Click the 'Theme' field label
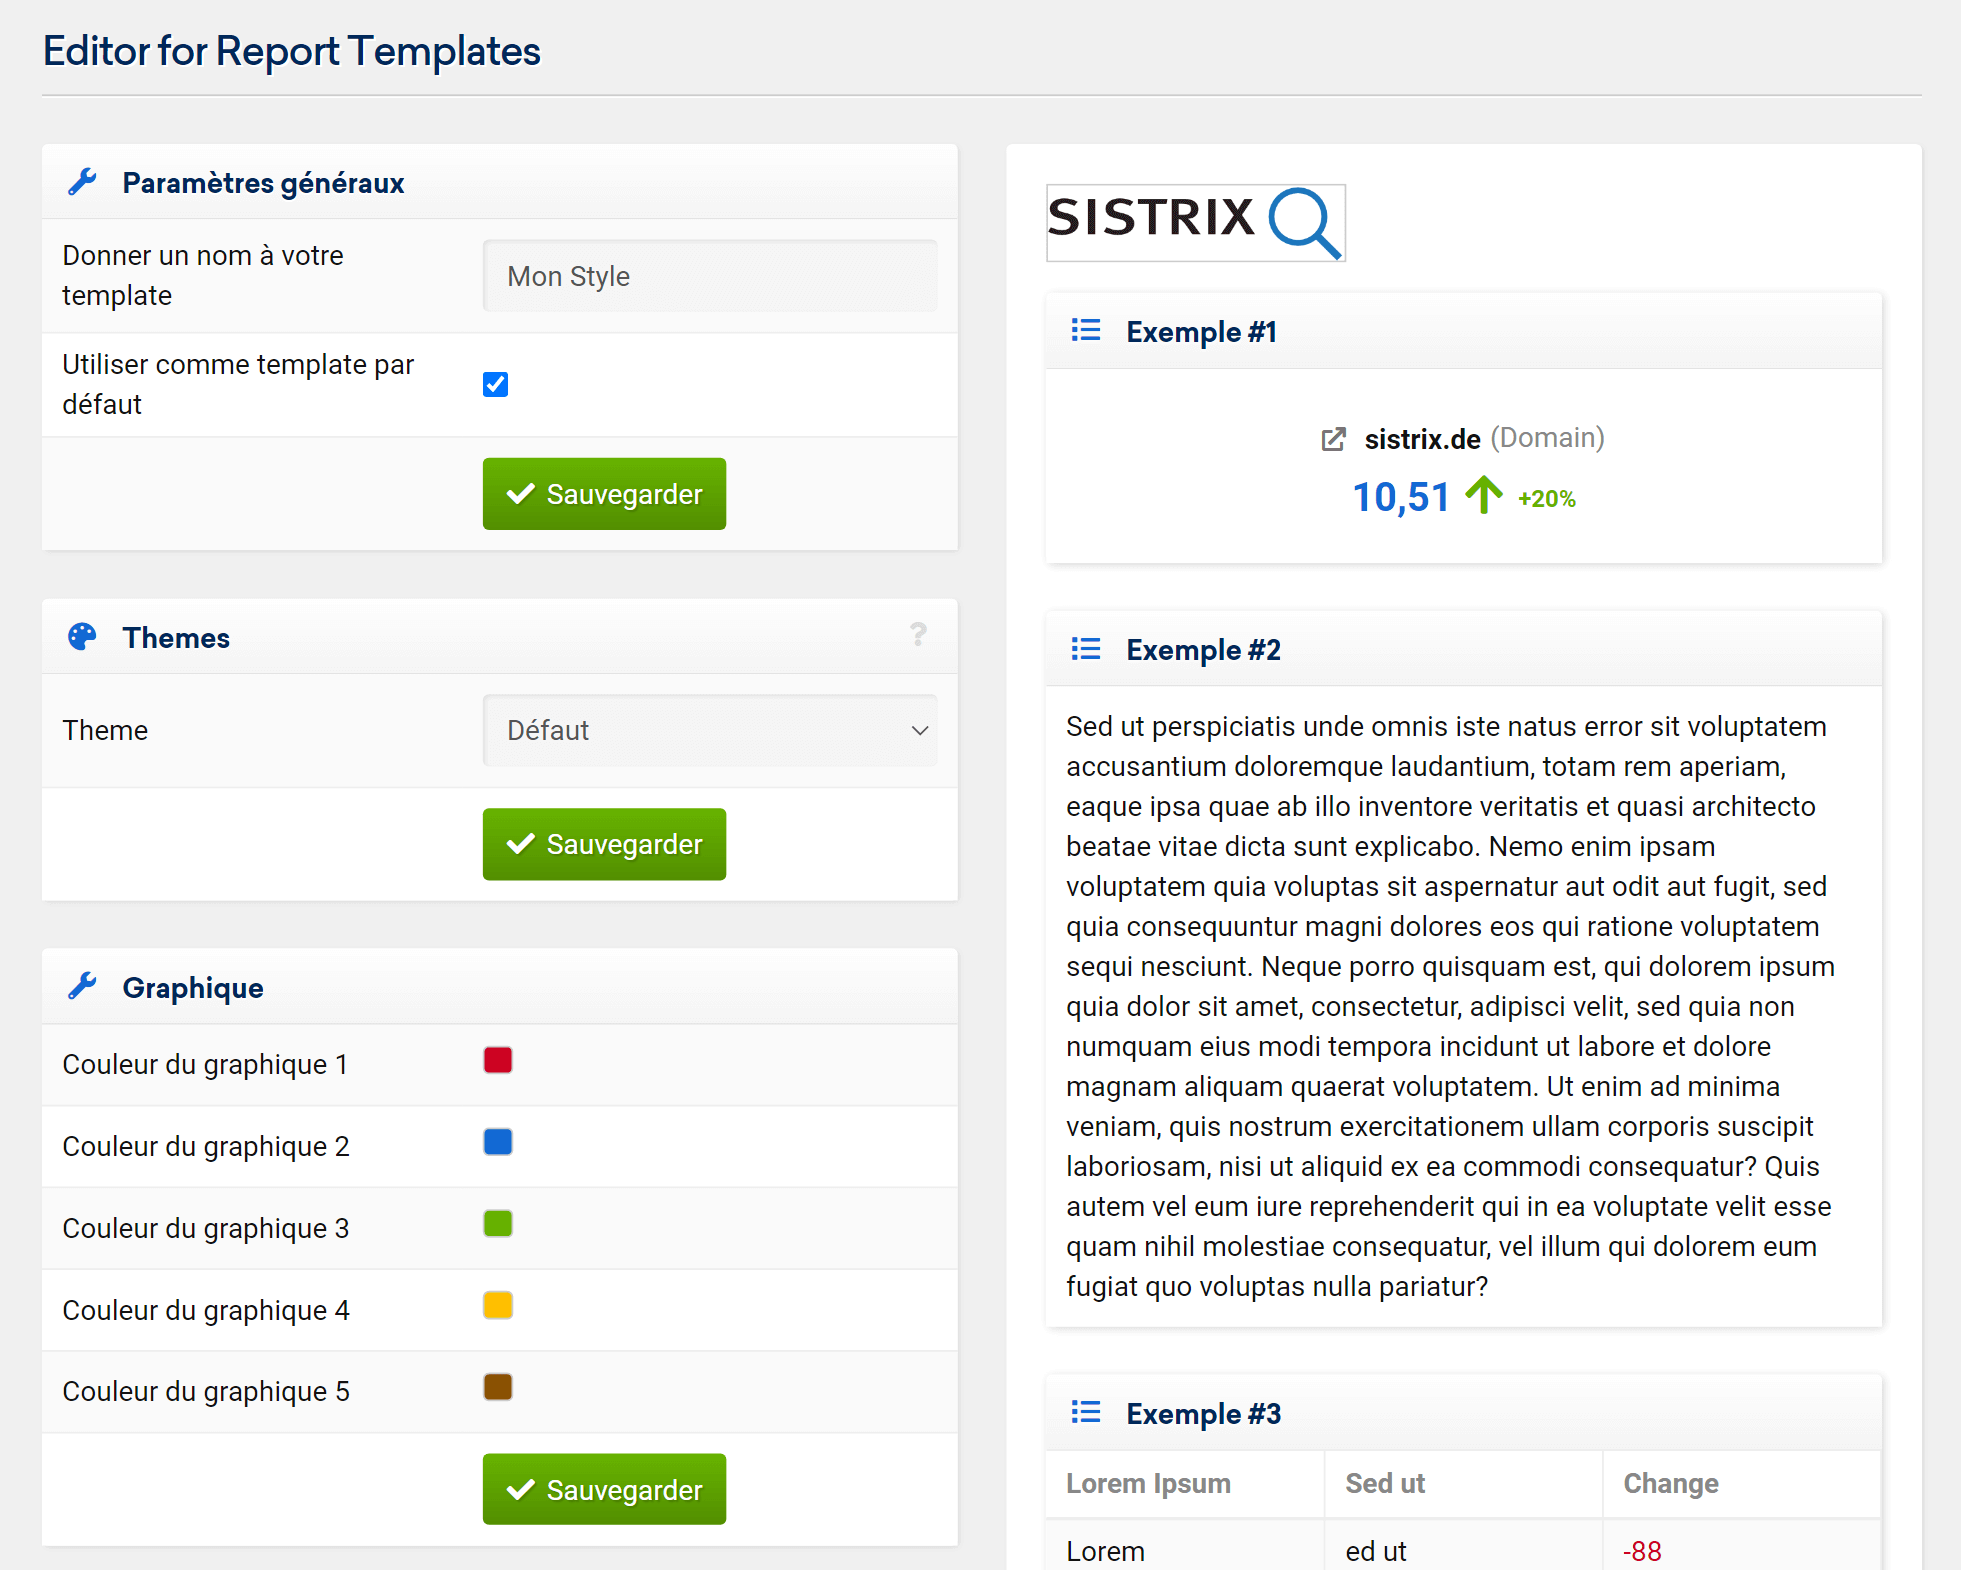Image resolution: width=1961 pixels, height=1570 pixels. pyautogui.click(x=105, y=730)
